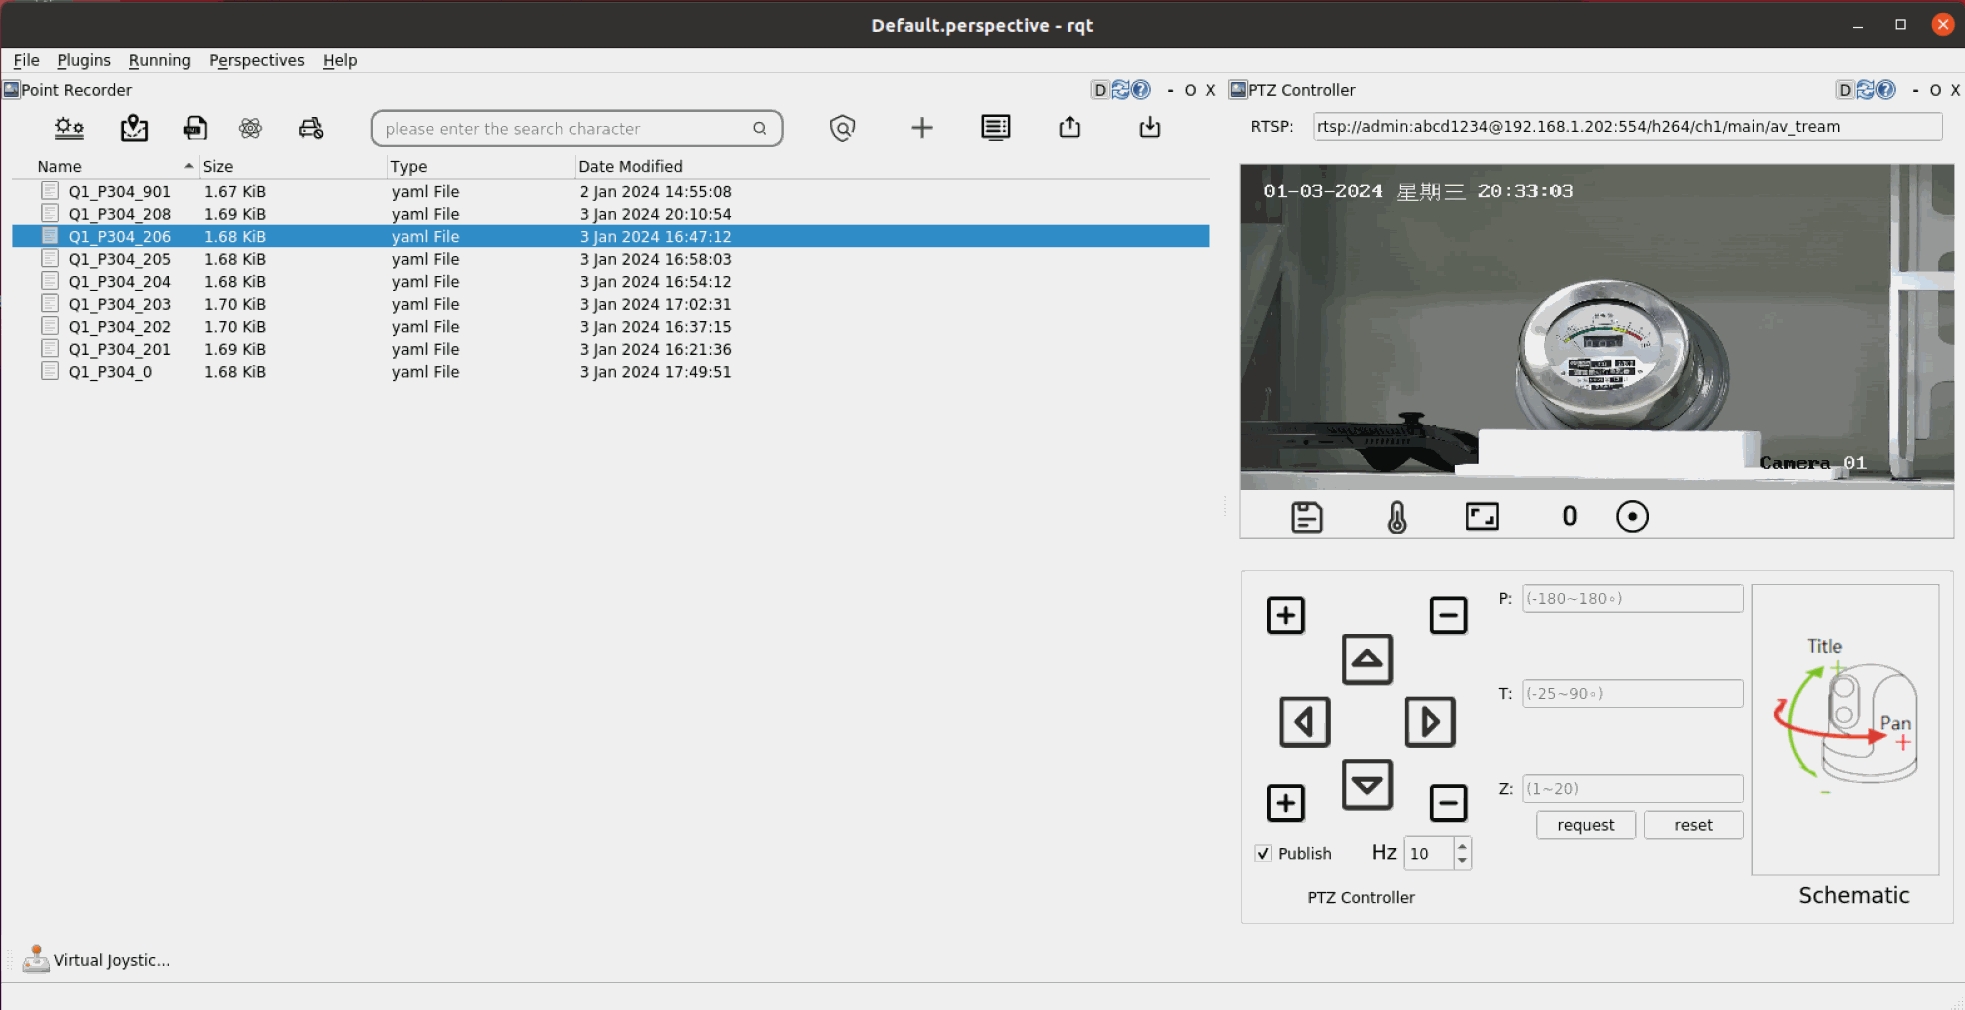Click the export upload icon
Screen dimensions: 1965x1010
click(x=1069, y=128)
